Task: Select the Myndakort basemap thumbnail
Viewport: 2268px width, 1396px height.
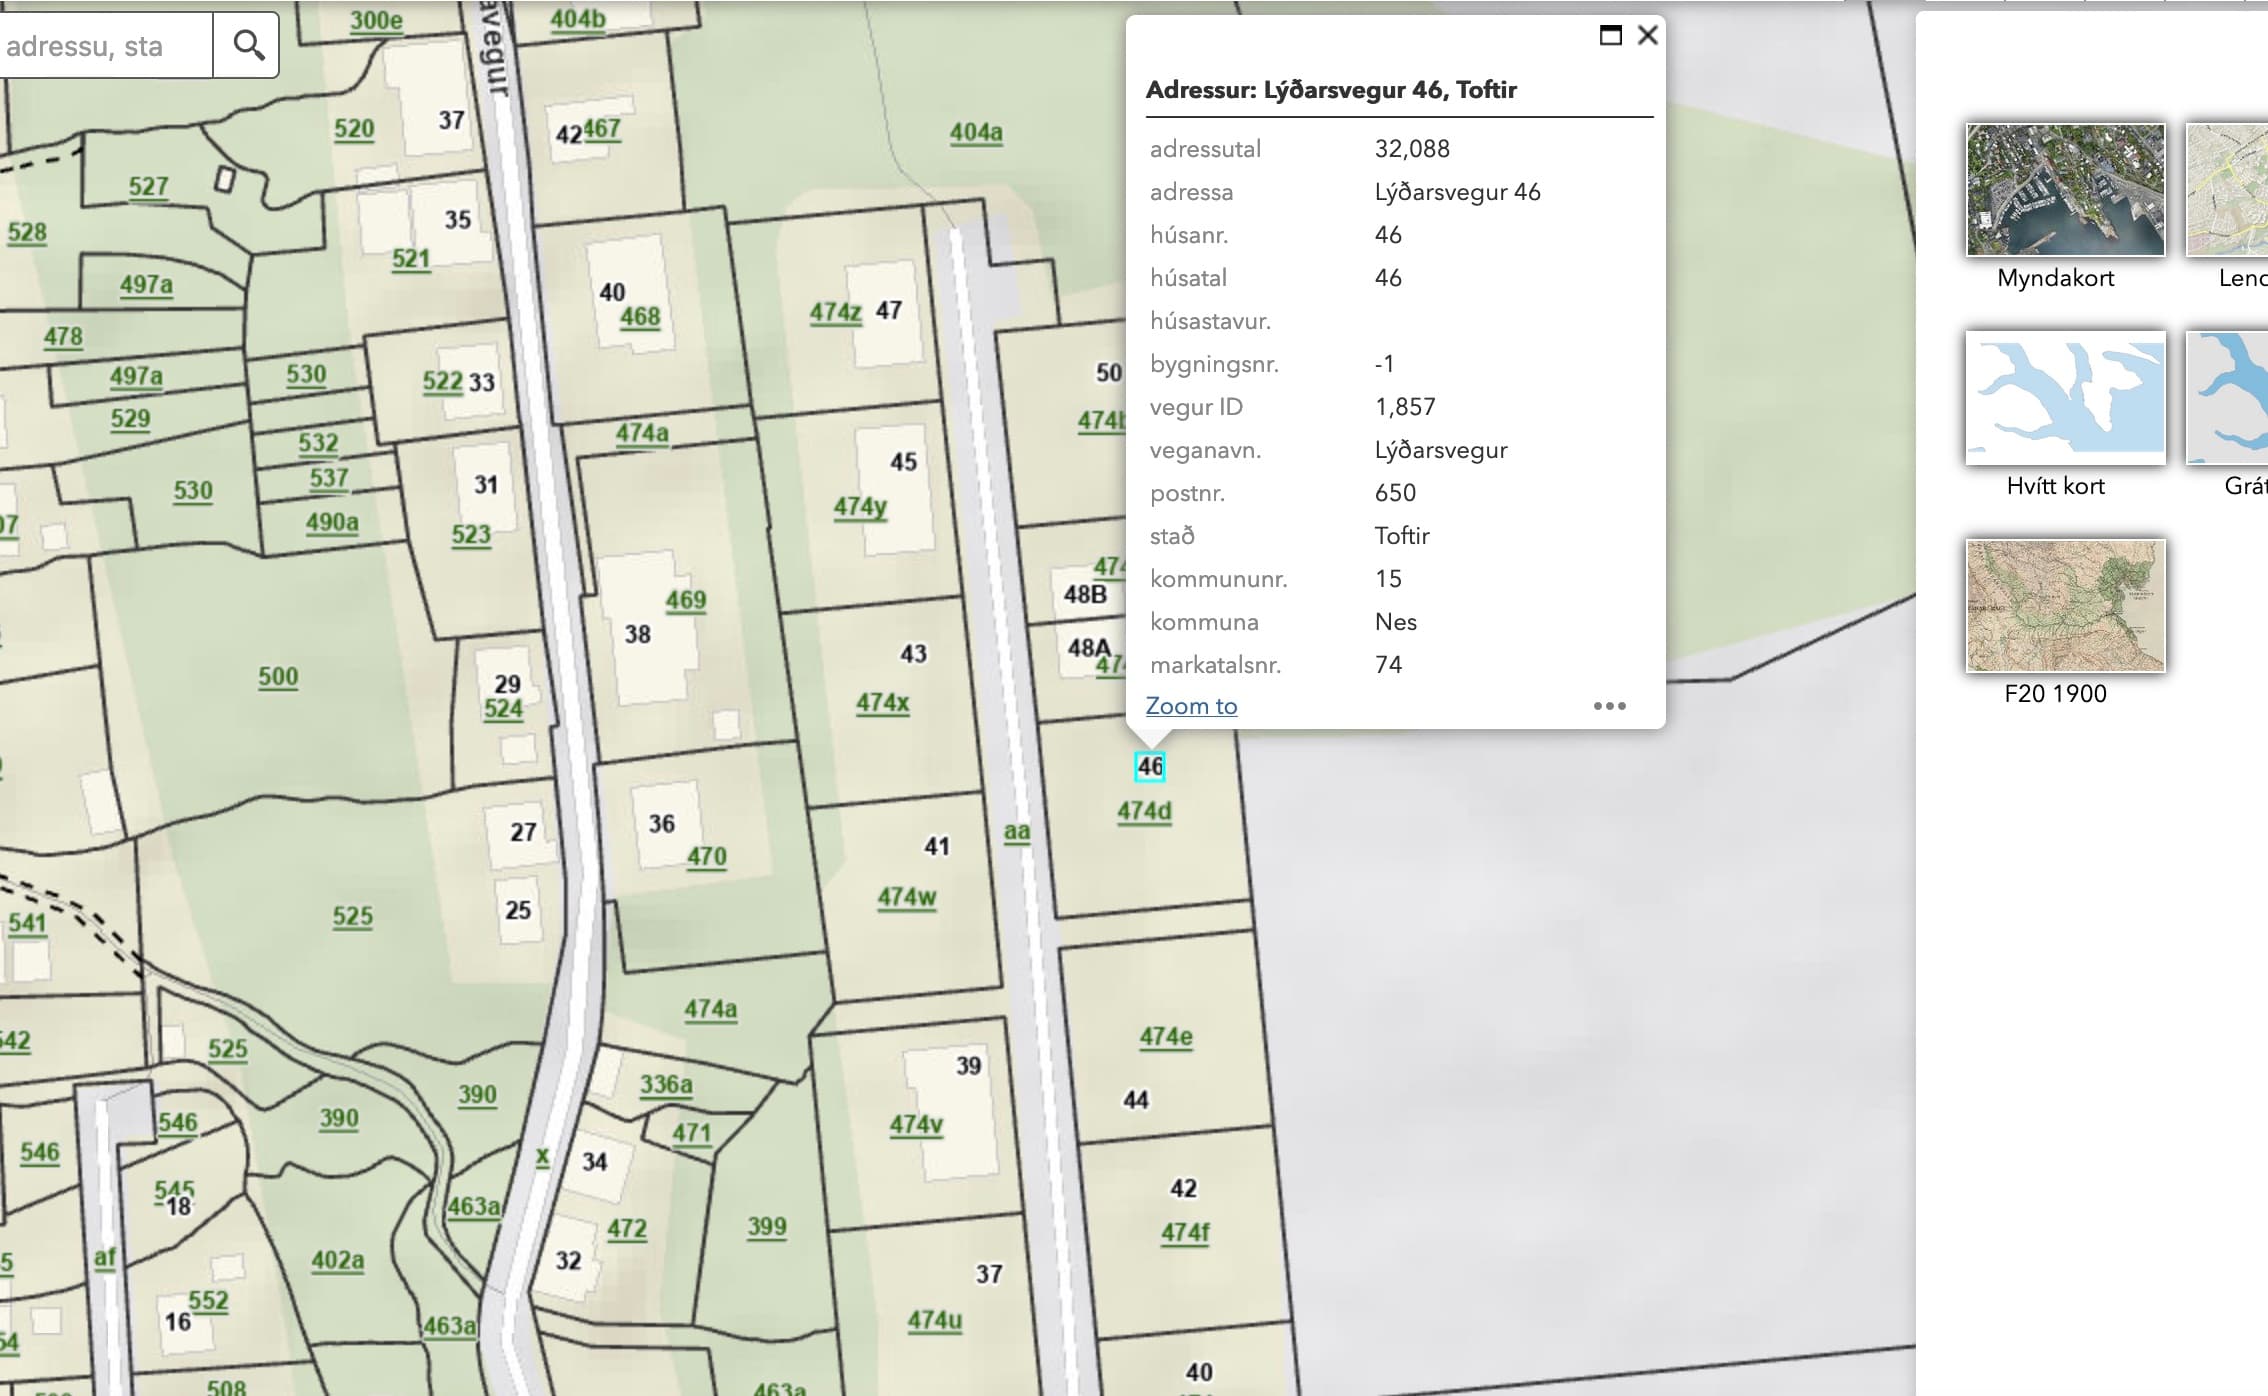Action: (x=2065, y=190)
